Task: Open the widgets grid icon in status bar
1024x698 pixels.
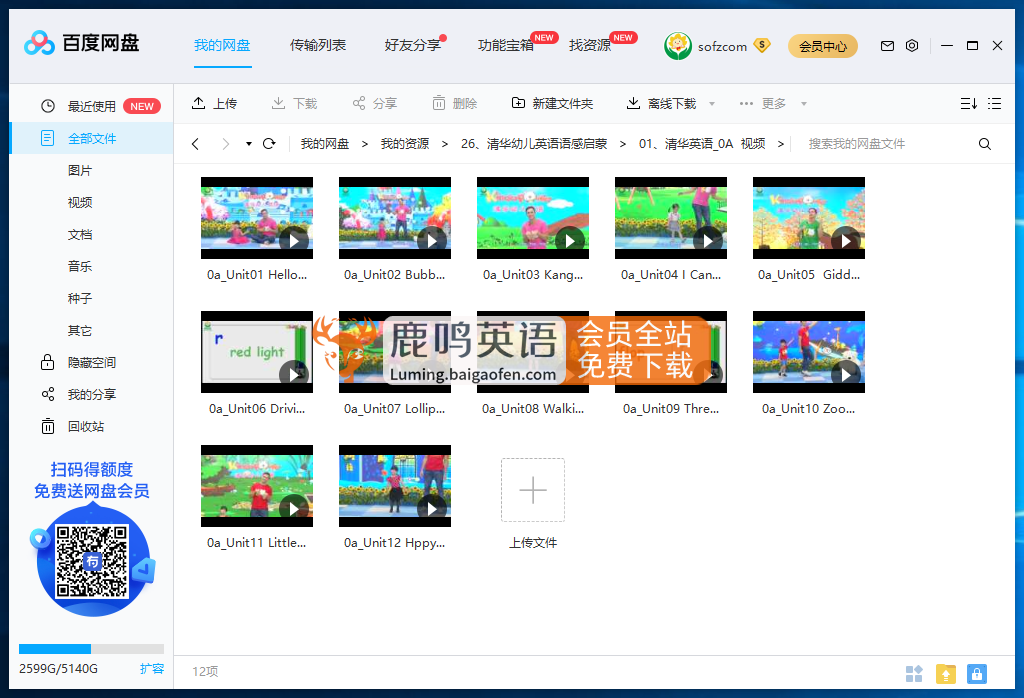Action: click(914, 674)
